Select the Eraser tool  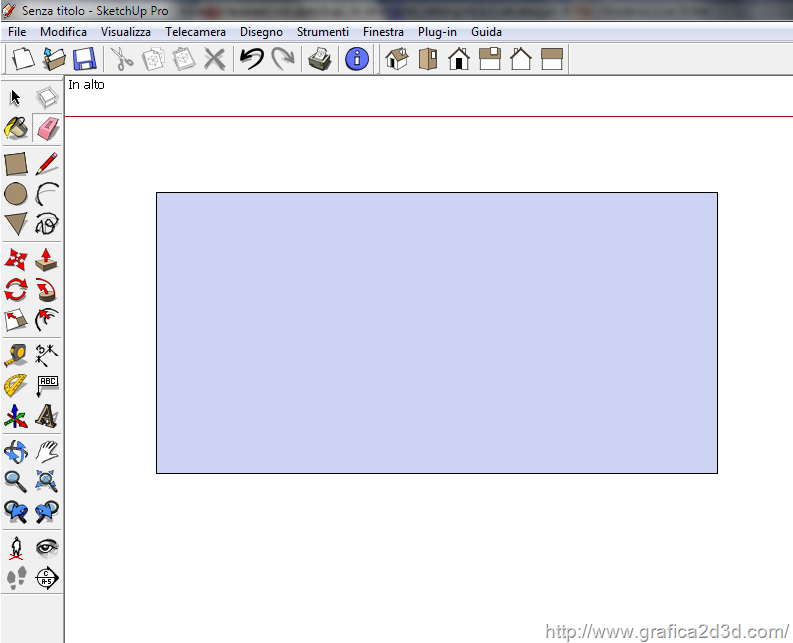coord(47,129)
